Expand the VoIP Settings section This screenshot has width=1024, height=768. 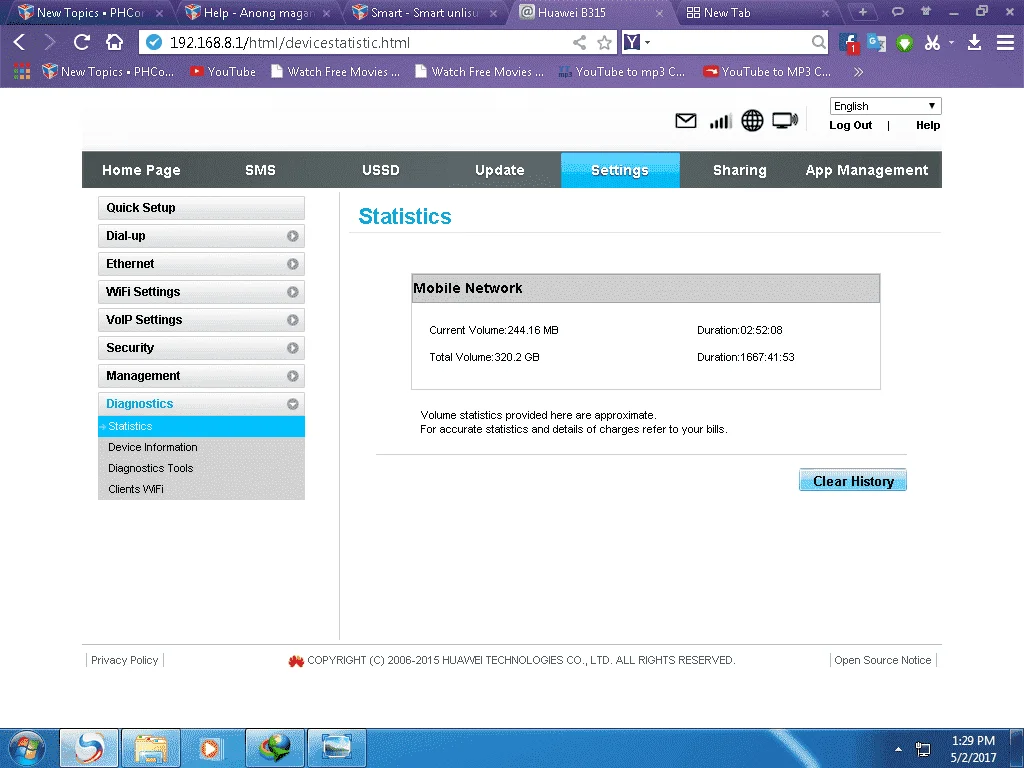[x=201, y=320]
